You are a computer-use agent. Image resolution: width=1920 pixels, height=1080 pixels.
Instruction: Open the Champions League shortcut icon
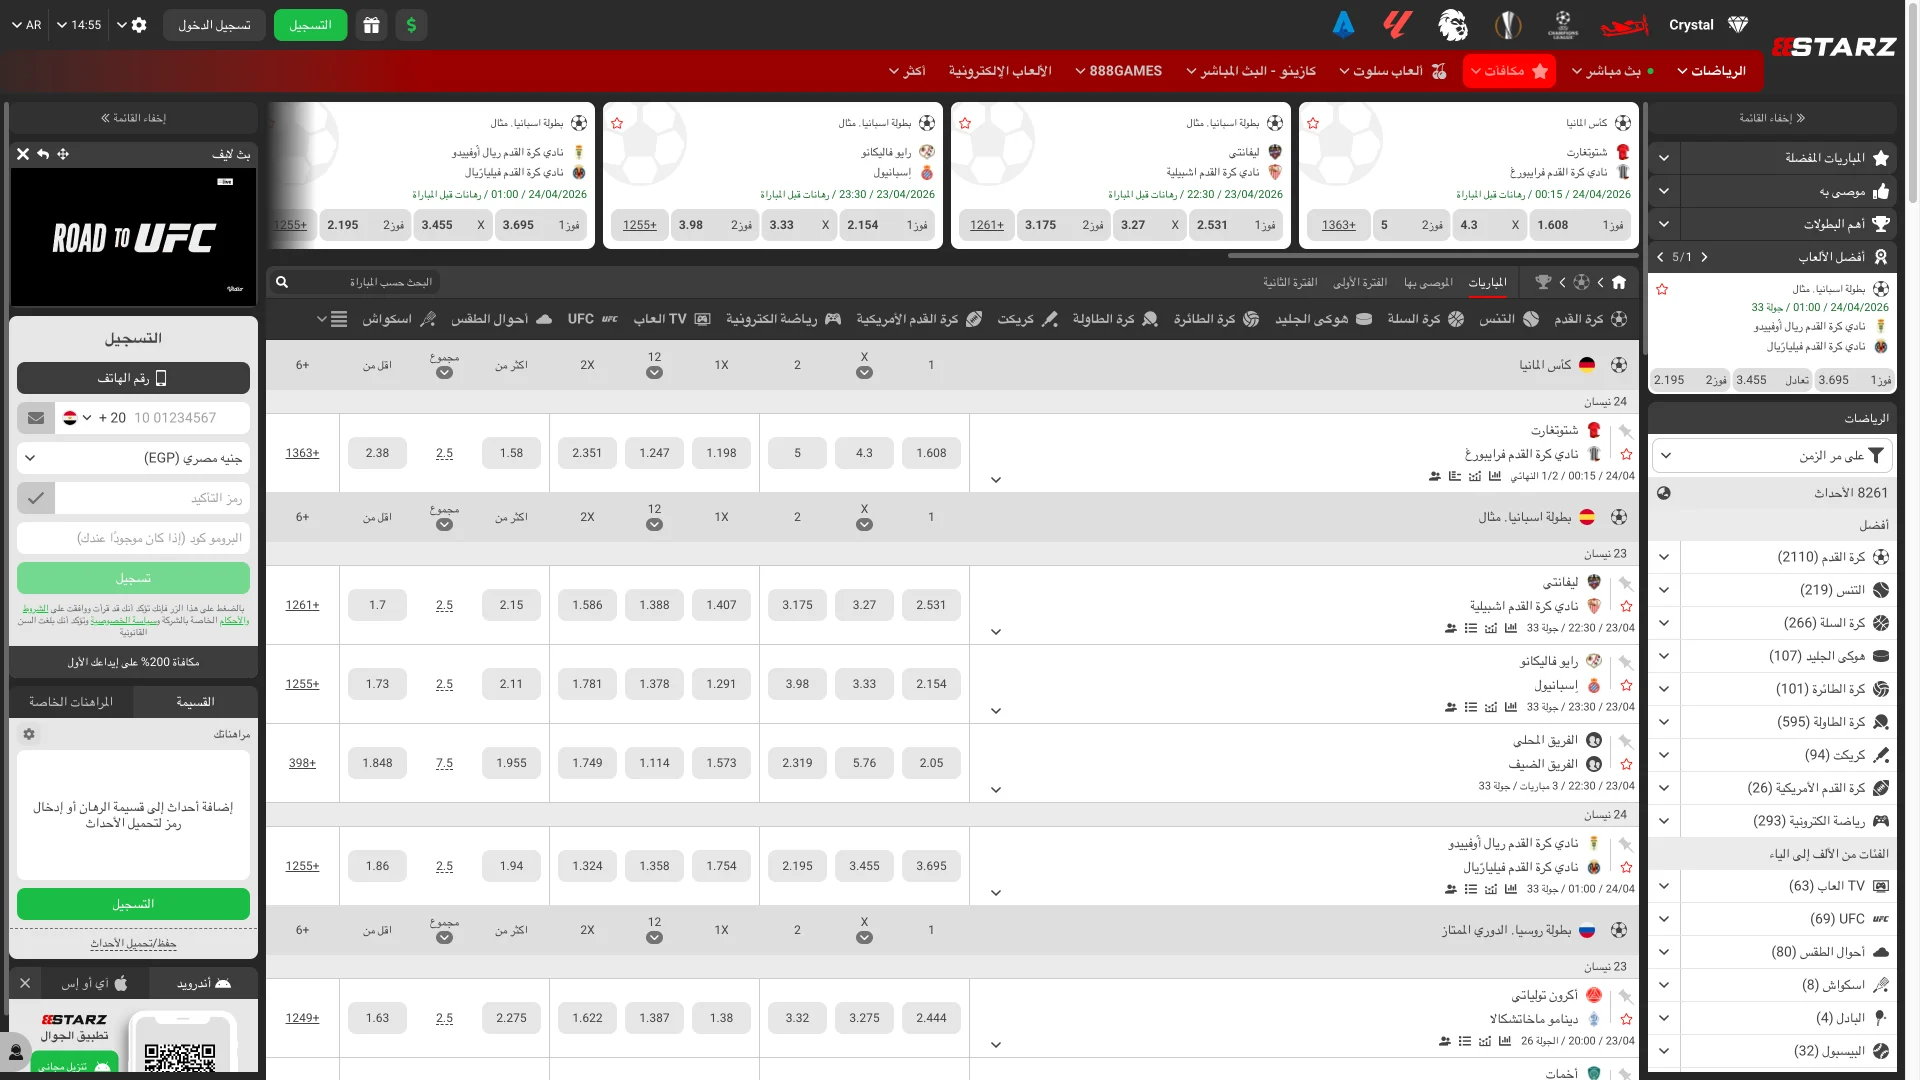coord(1562,25)
